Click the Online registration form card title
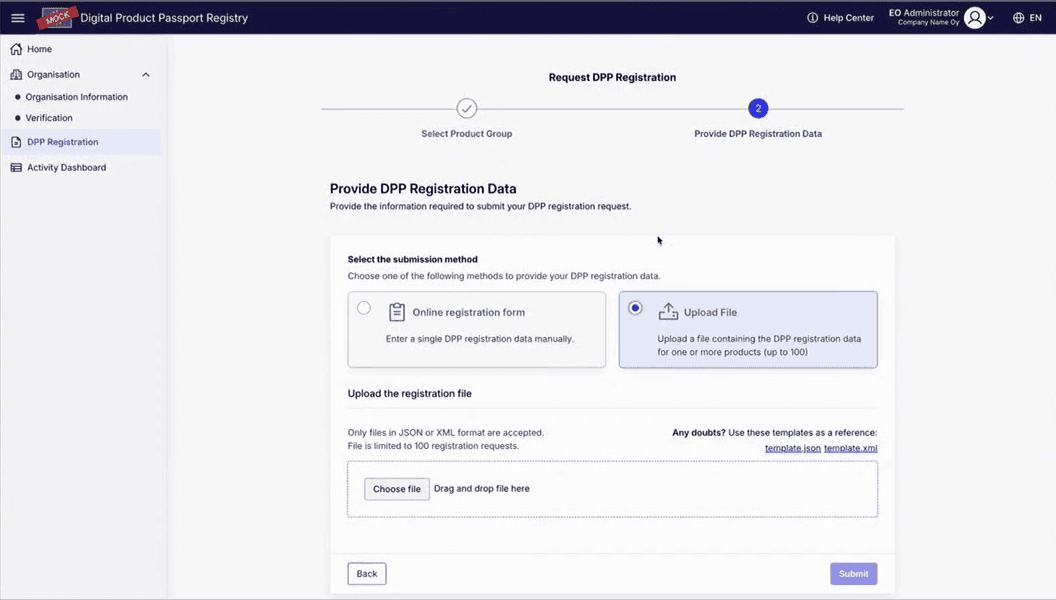Viewport: 1056px width, 600px height. click(469, 312)
